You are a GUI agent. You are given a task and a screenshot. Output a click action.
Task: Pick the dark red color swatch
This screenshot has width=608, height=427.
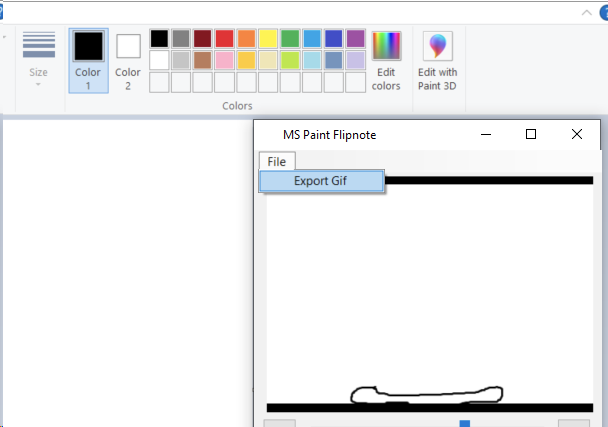click(x=202, y=38)
